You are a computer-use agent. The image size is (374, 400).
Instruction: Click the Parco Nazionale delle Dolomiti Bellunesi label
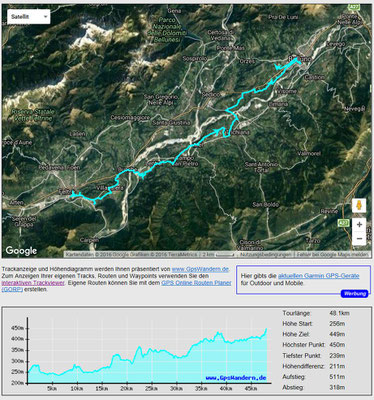click(168, 30)
